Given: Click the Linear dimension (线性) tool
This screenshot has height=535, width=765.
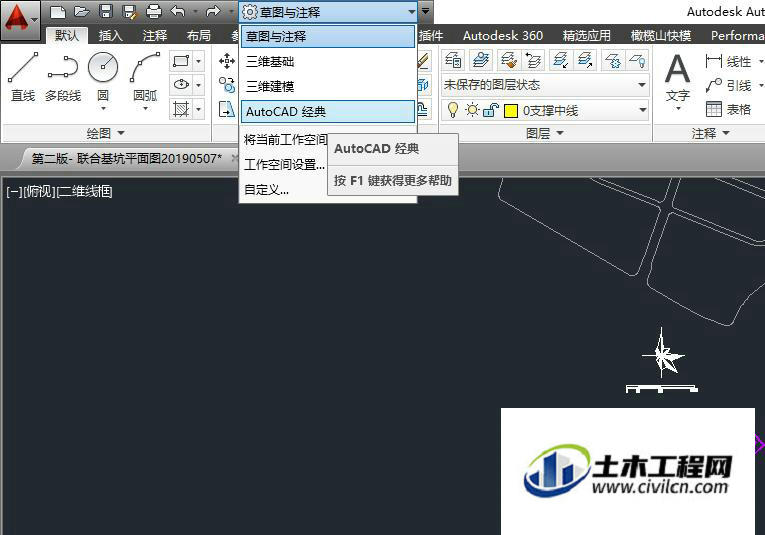Looking at the screenshot, I should pyautogui.click(x=728, y=61).
